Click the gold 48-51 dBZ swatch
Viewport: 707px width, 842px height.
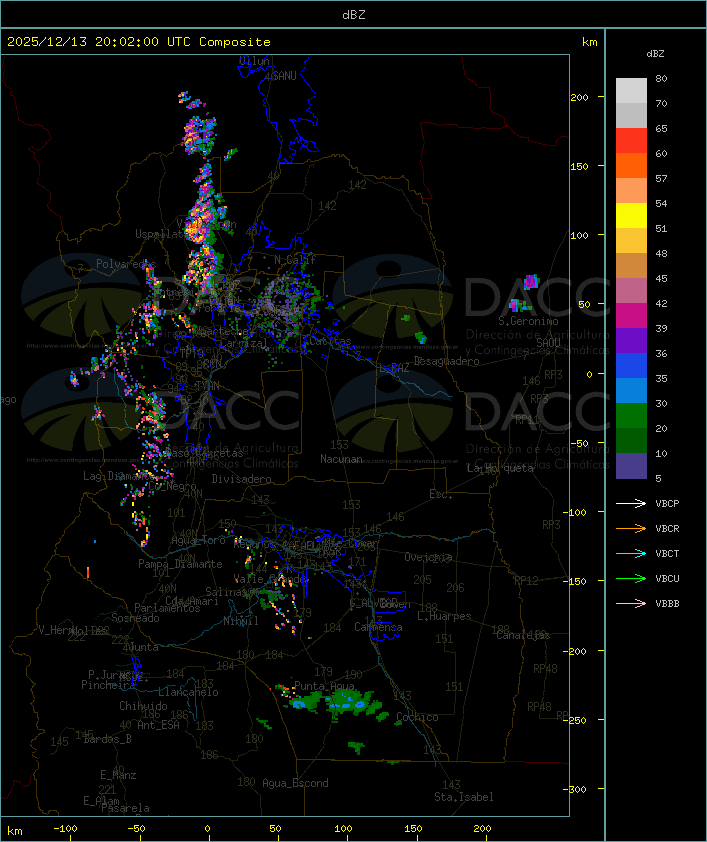[x=631, y=241]
